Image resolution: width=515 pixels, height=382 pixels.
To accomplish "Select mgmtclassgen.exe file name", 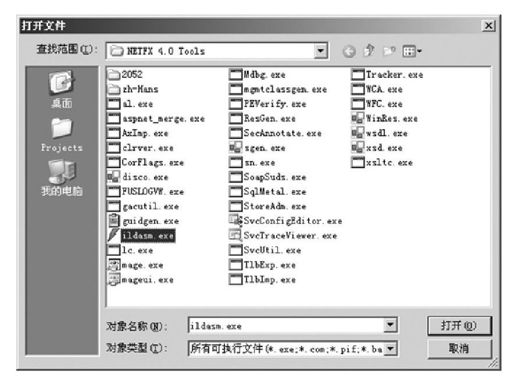I will pos(285,89).
